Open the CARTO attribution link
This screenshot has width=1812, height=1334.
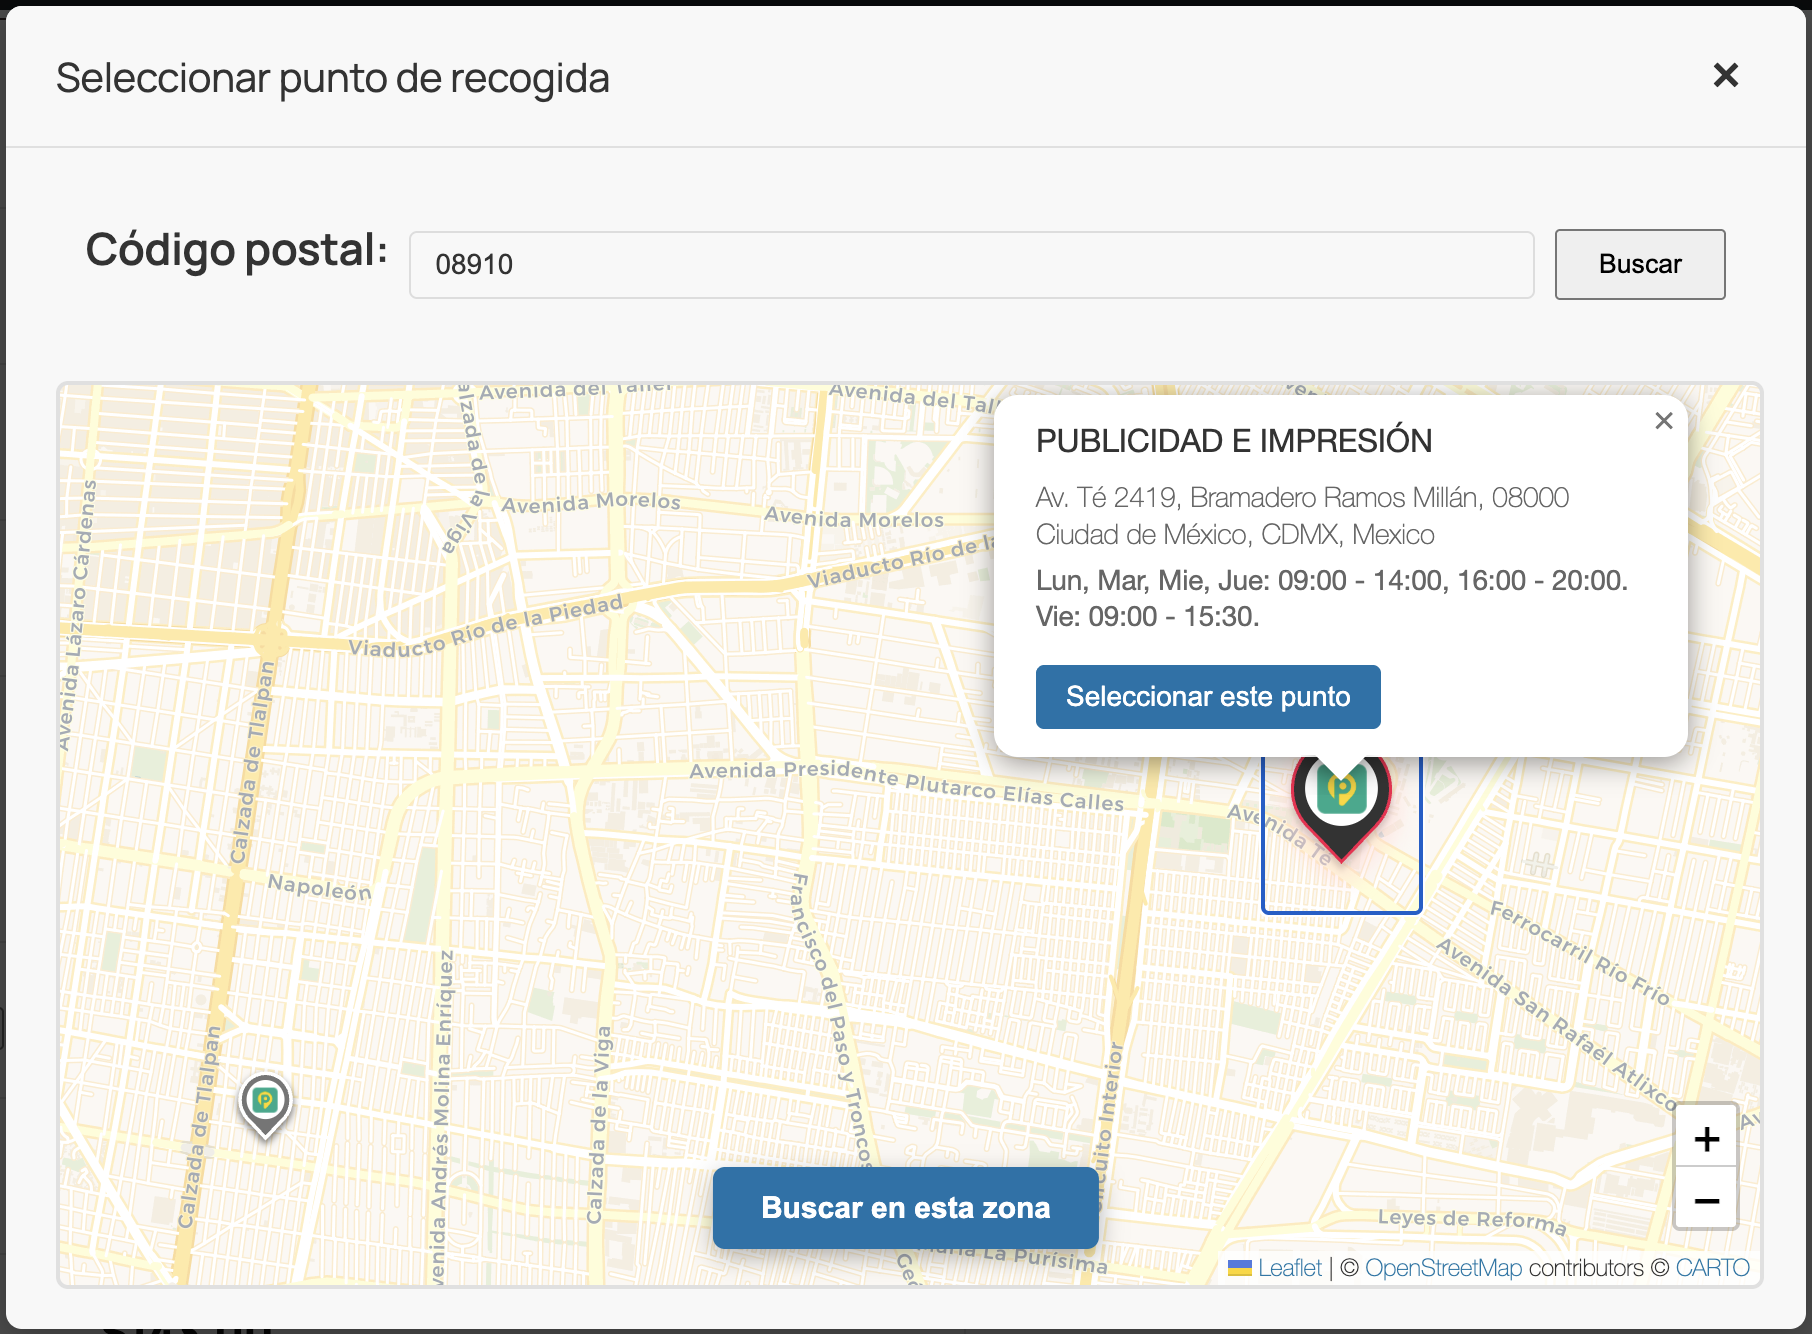coord(1712,1267)
